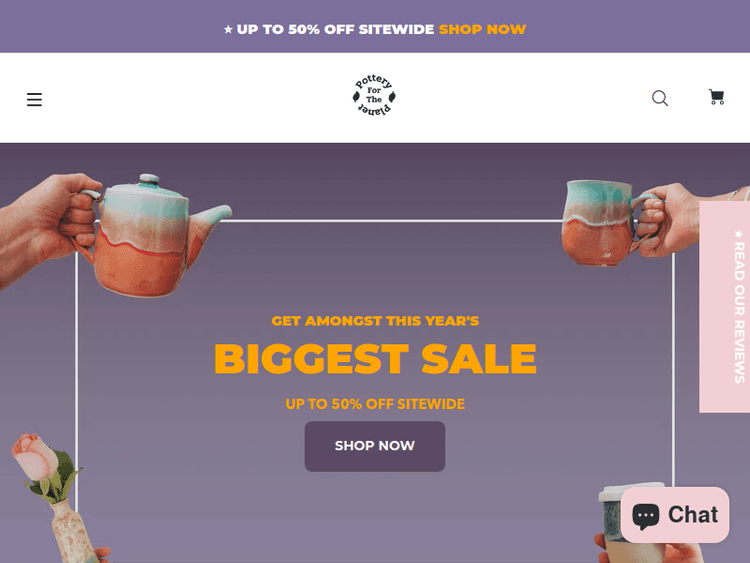Image resolution: width=750 pixels, height=563 pixels.
Task: Click the chat speech bubble icon
Action: (646, 516)
